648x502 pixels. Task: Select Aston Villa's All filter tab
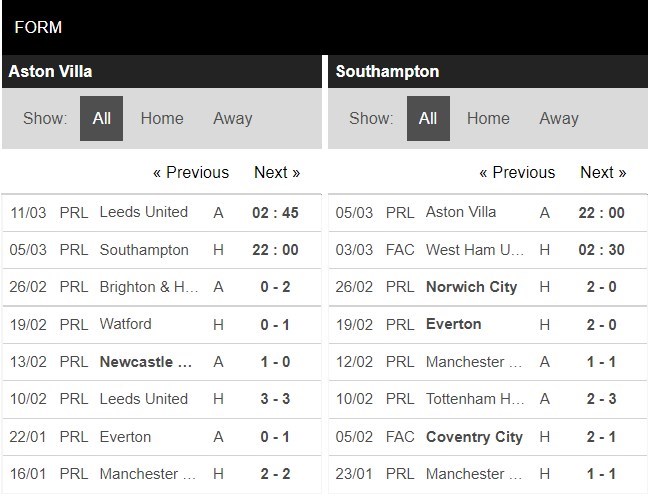click(x=101, y=118)
